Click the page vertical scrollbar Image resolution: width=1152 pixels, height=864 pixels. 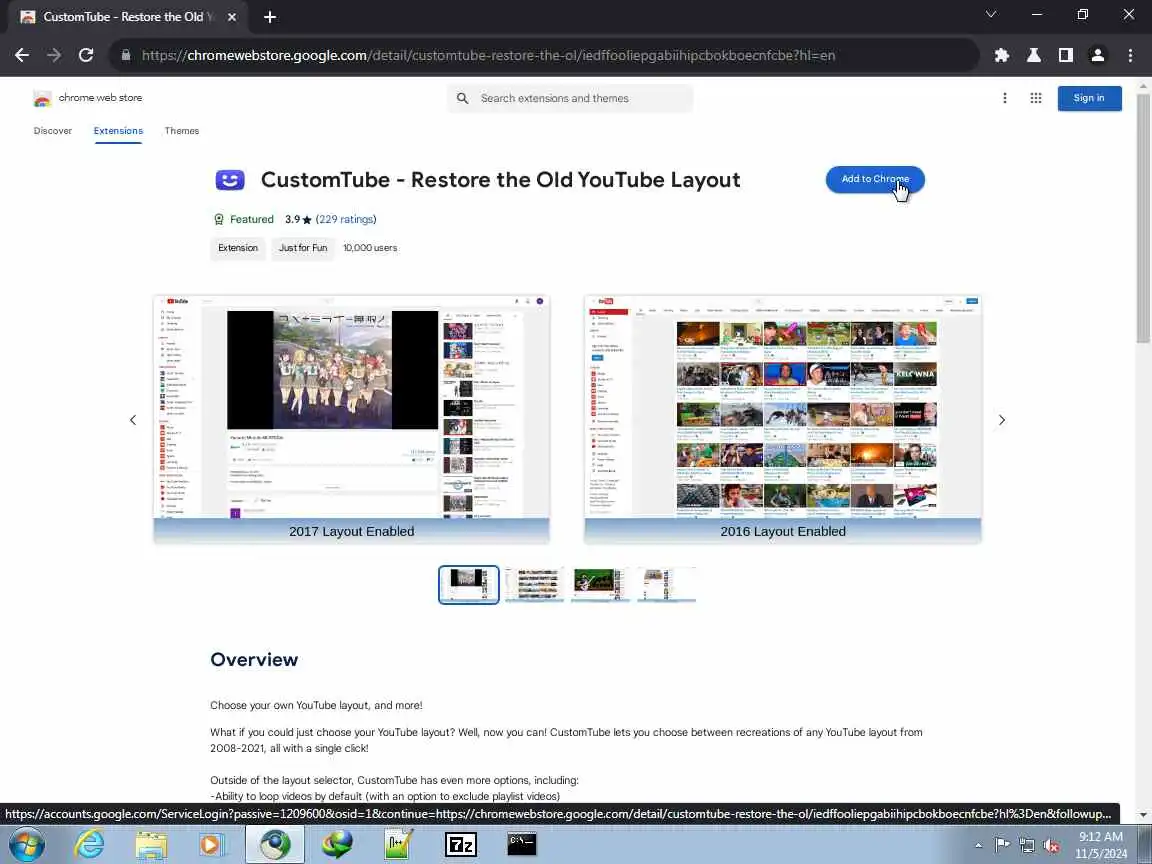click(x=1143, y=217)
